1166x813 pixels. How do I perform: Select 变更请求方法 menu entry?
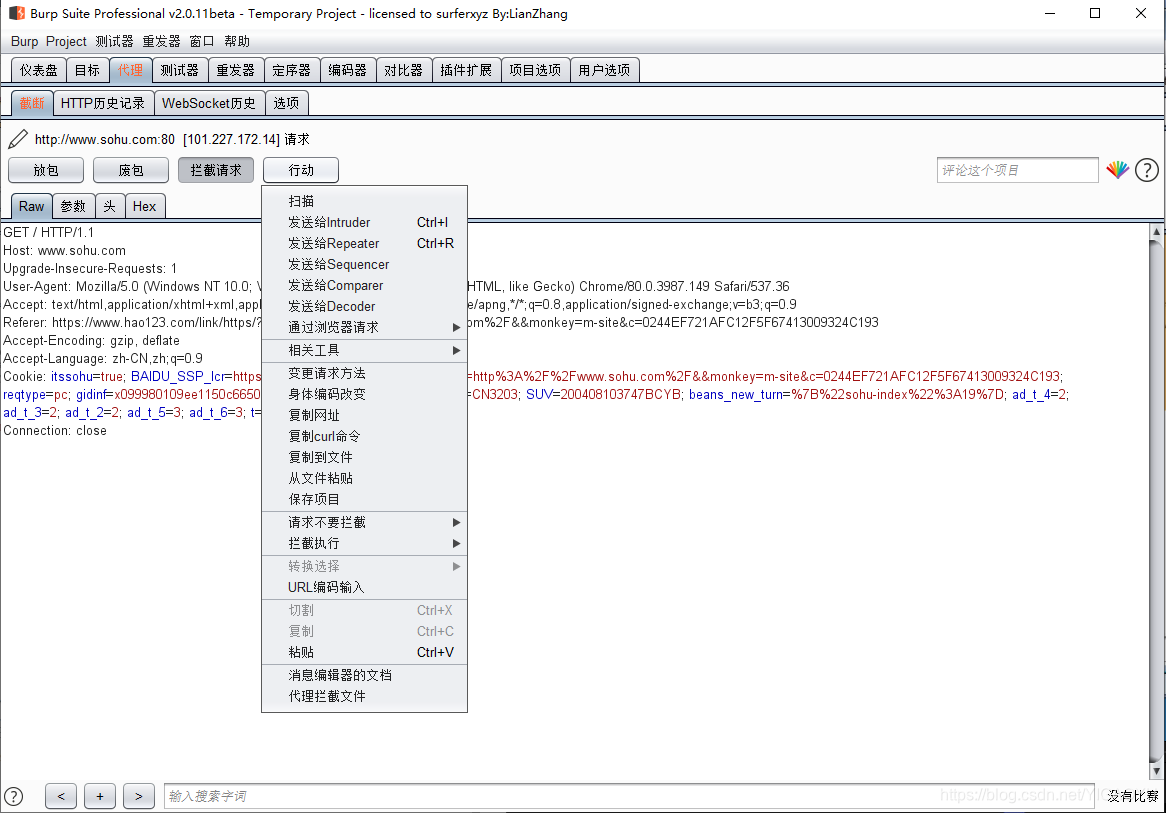point(364,373)
